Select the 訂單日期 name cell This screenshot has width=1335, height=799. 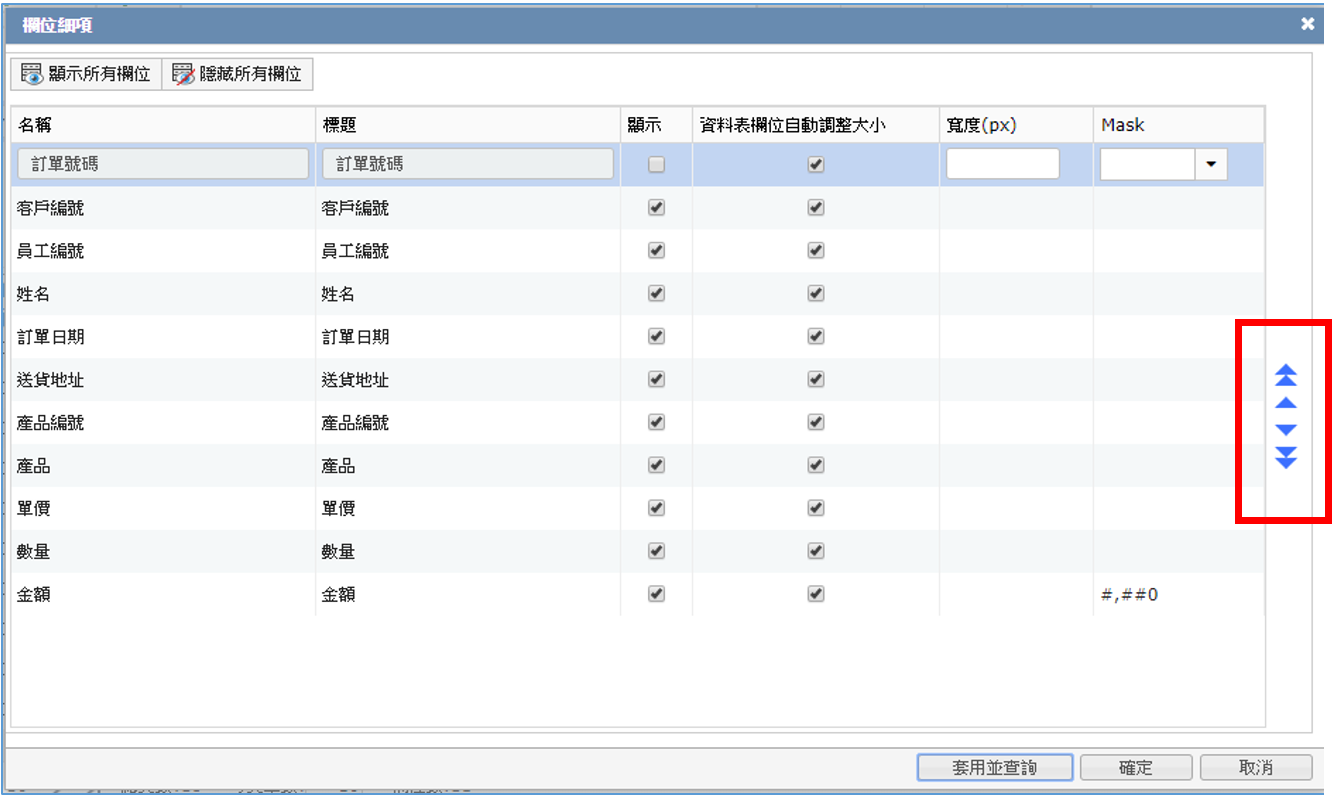163,337
